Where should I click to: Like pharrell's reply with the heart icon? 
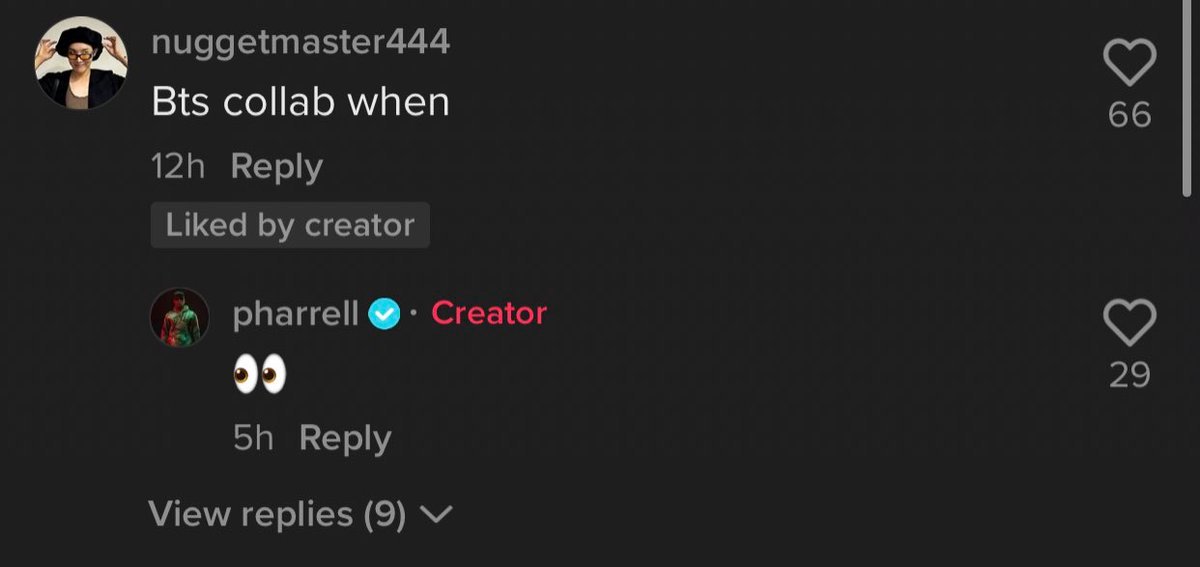pyautogui.click(x=1129, y=322)
